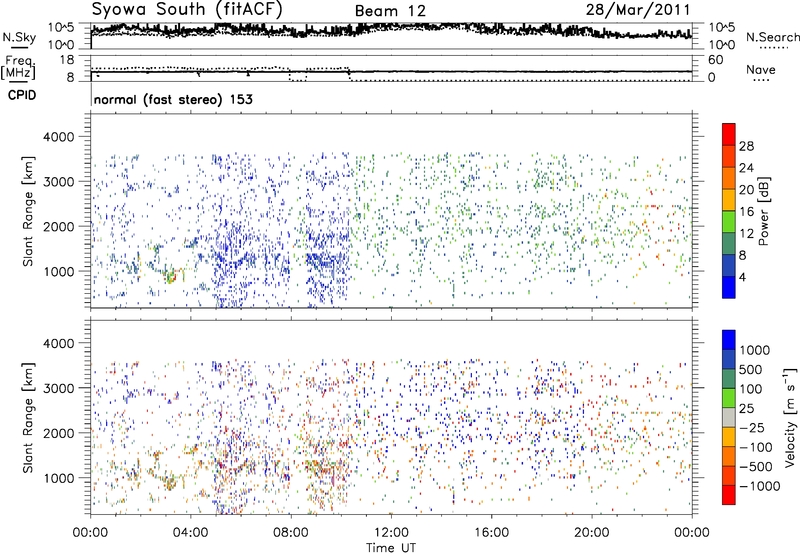Click the gray -25 to 25 Velocity swatch
The height and width of the screenshot is (554, 800).
(x=729, y=417)
